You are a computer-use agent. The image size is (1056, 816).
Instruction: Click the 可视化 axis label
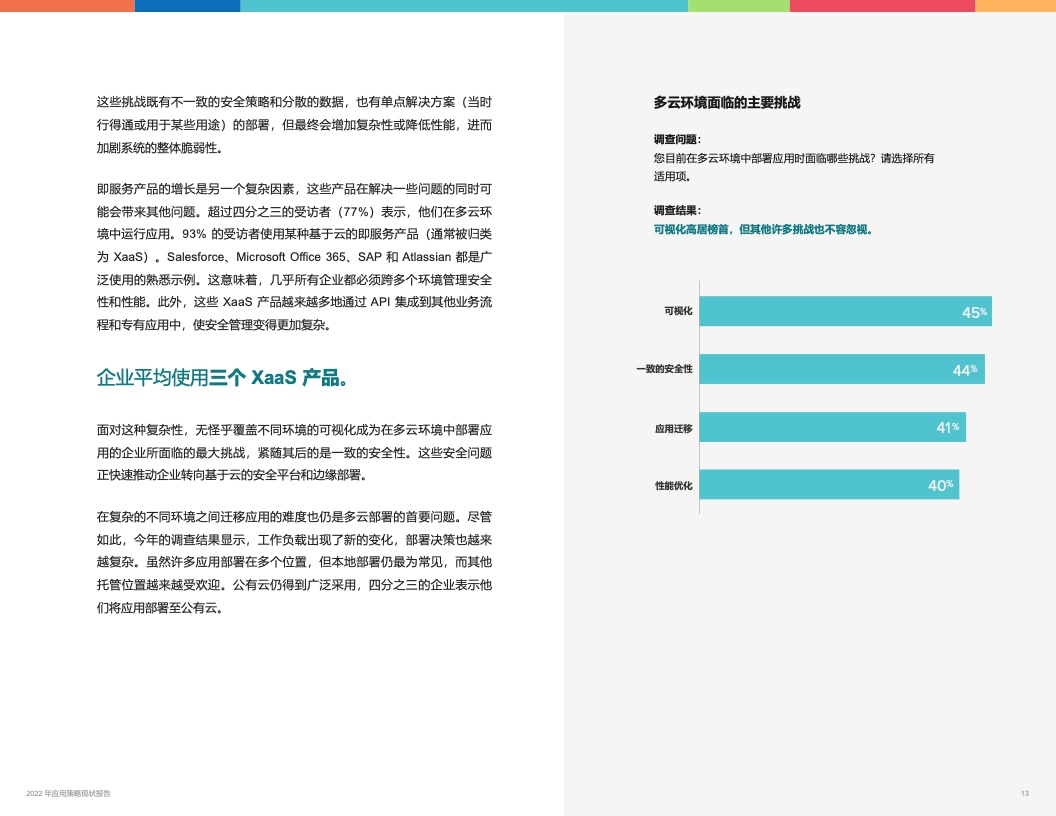point(678,311)
